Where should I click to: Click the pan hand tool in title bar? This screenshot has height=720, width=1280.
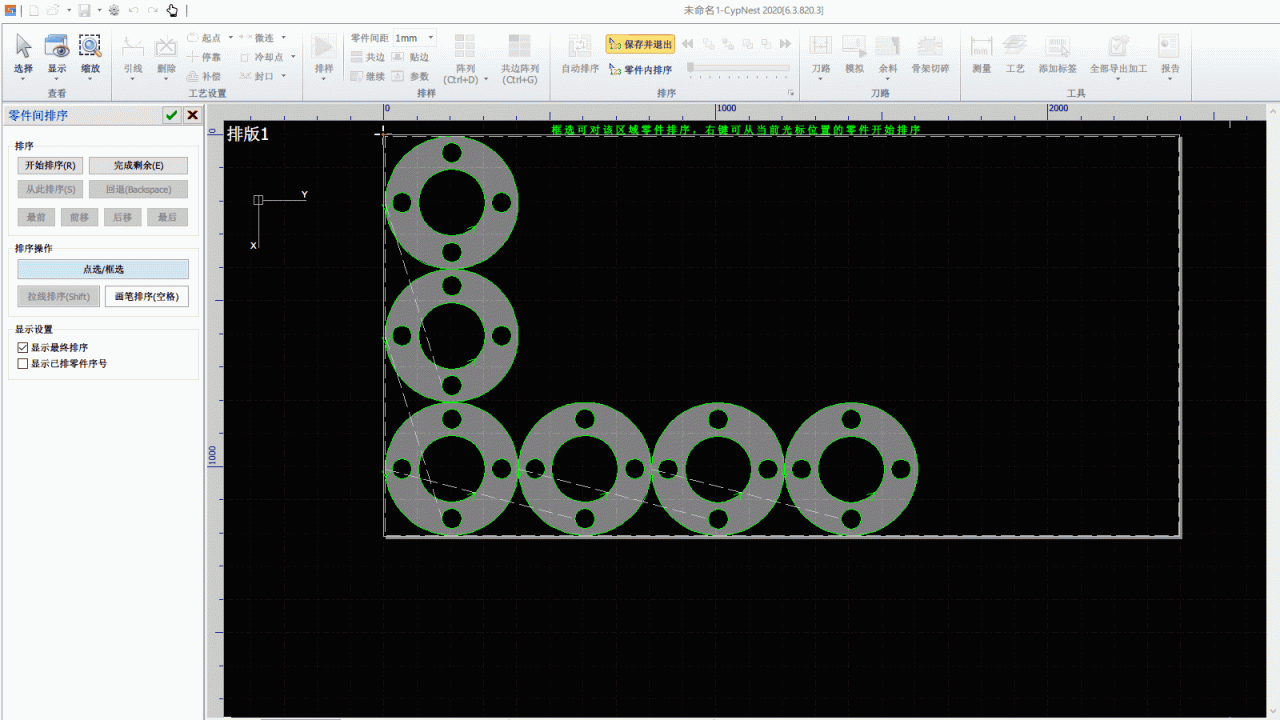[172, 10]
